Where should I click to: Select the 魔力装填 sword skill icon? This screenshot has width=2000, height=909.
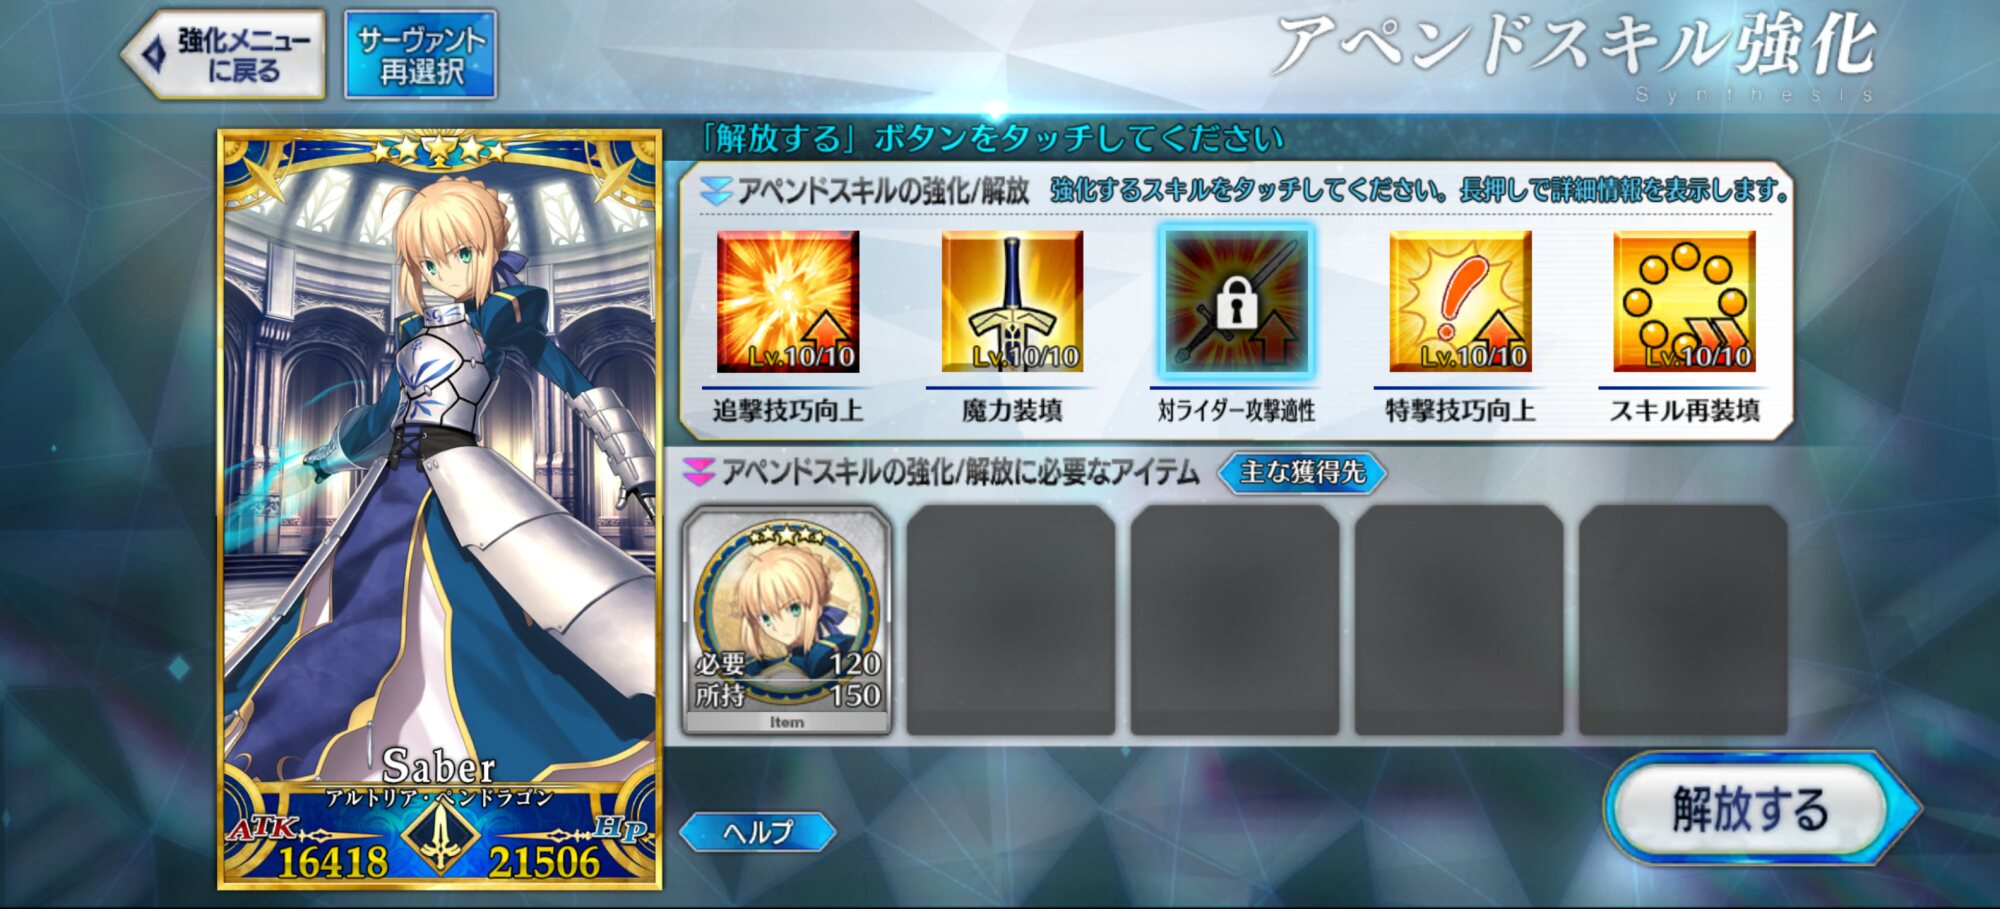(1012, 301)
